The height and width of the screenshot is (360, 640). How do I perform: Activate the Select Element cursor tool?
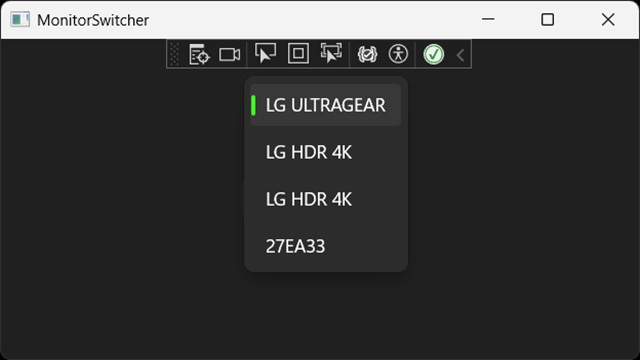point(265,53)
